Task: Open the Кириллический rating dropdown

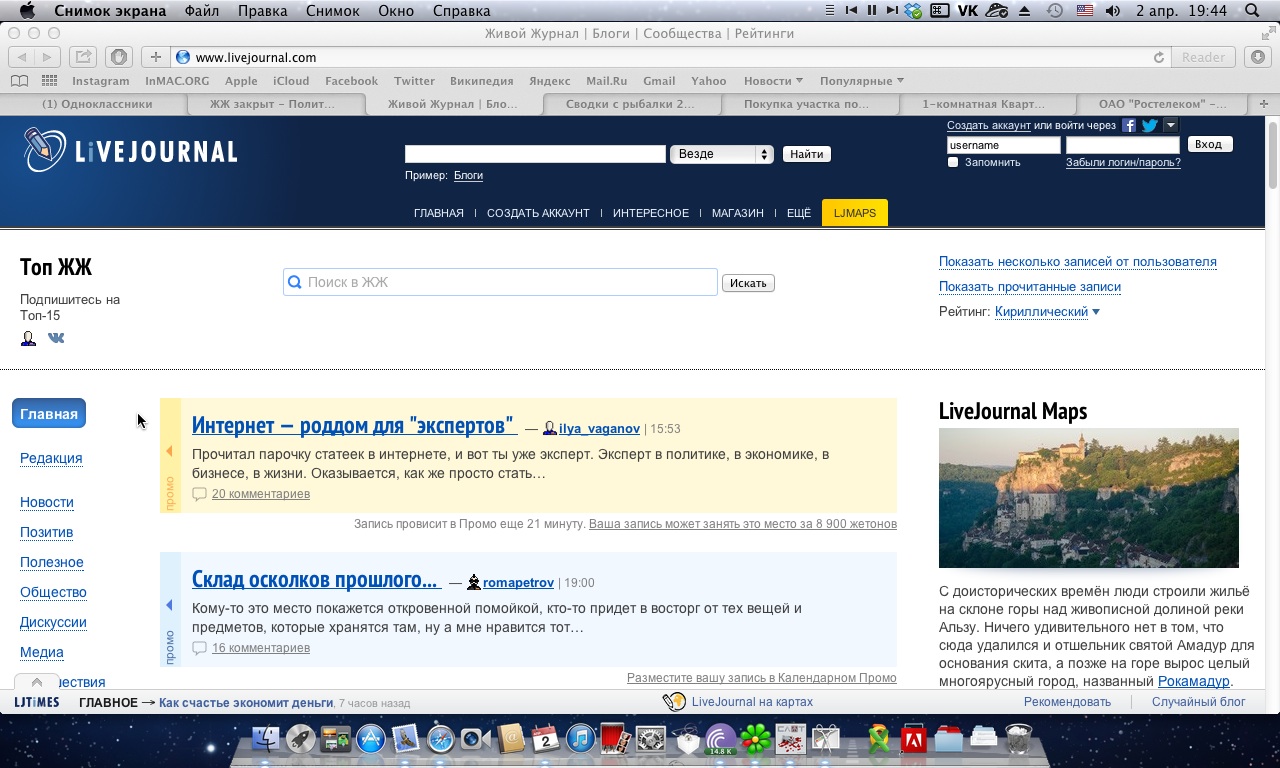Action: 1047,312
